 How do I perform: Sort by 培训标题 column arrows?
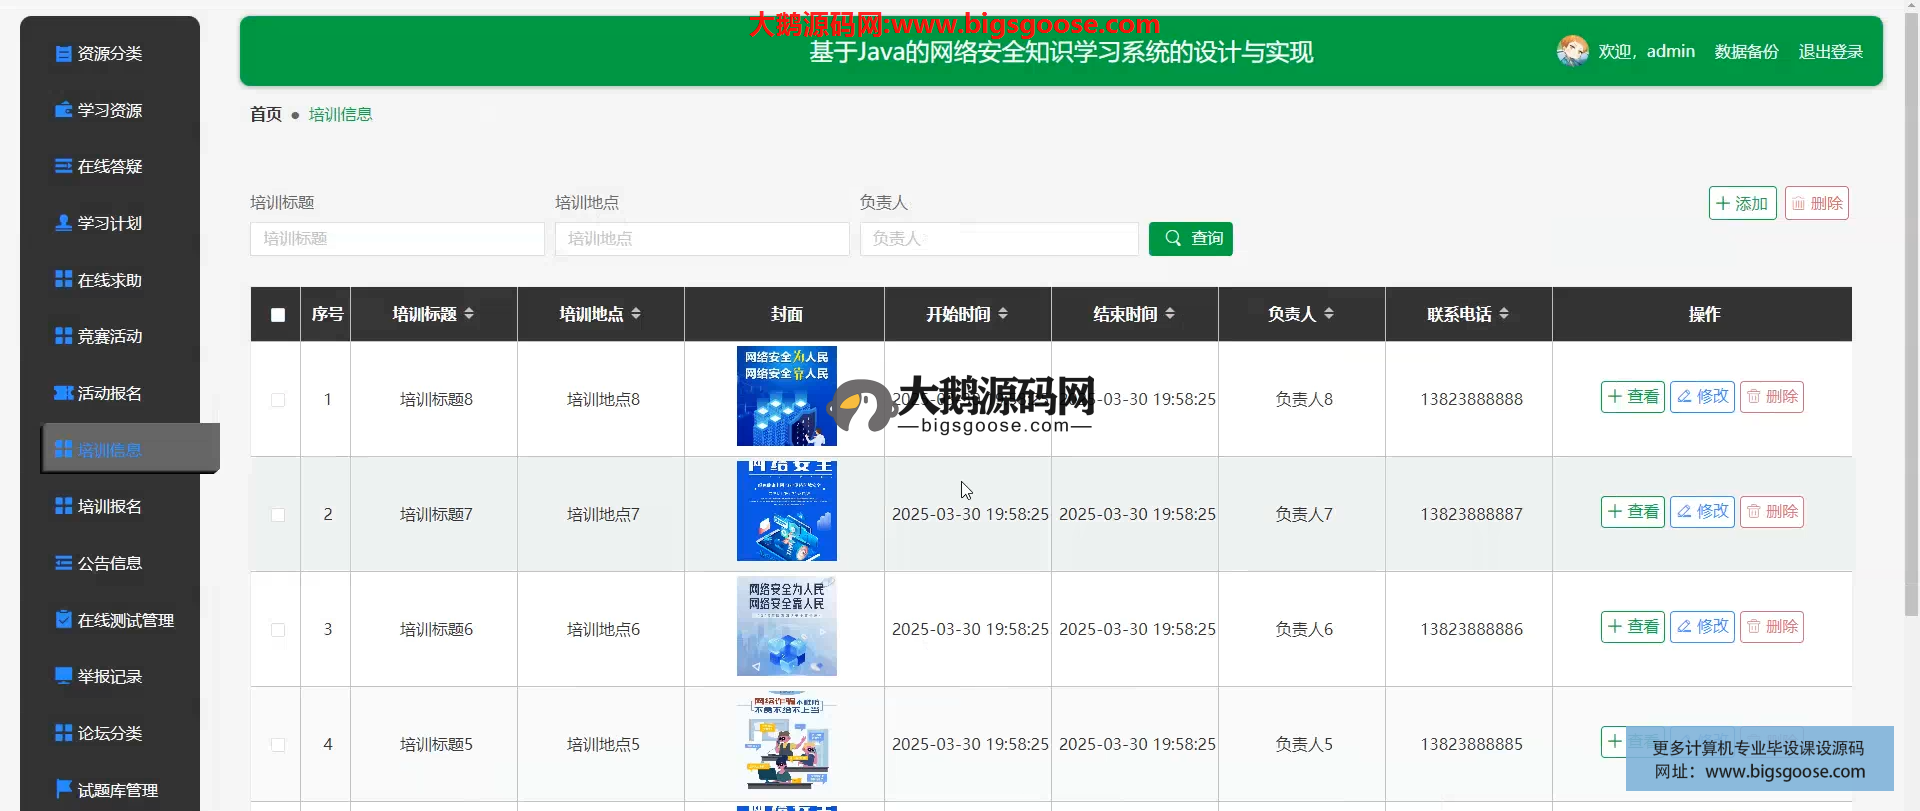pyautogui.click(x=469, y=314)
